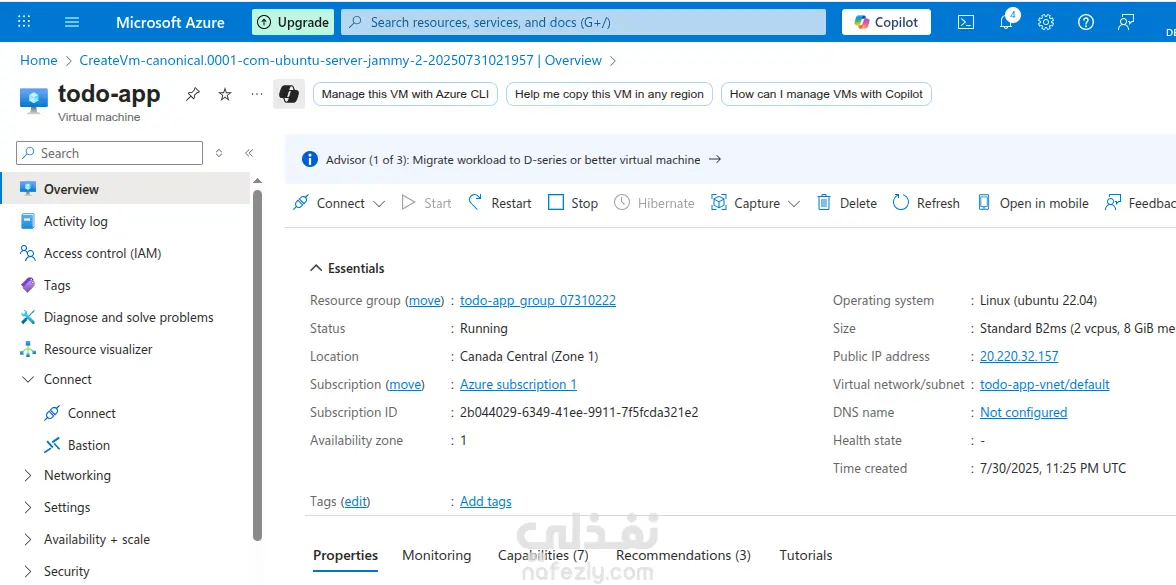
Task: Switch to the Tutorials tab
Action: [806, 556]
